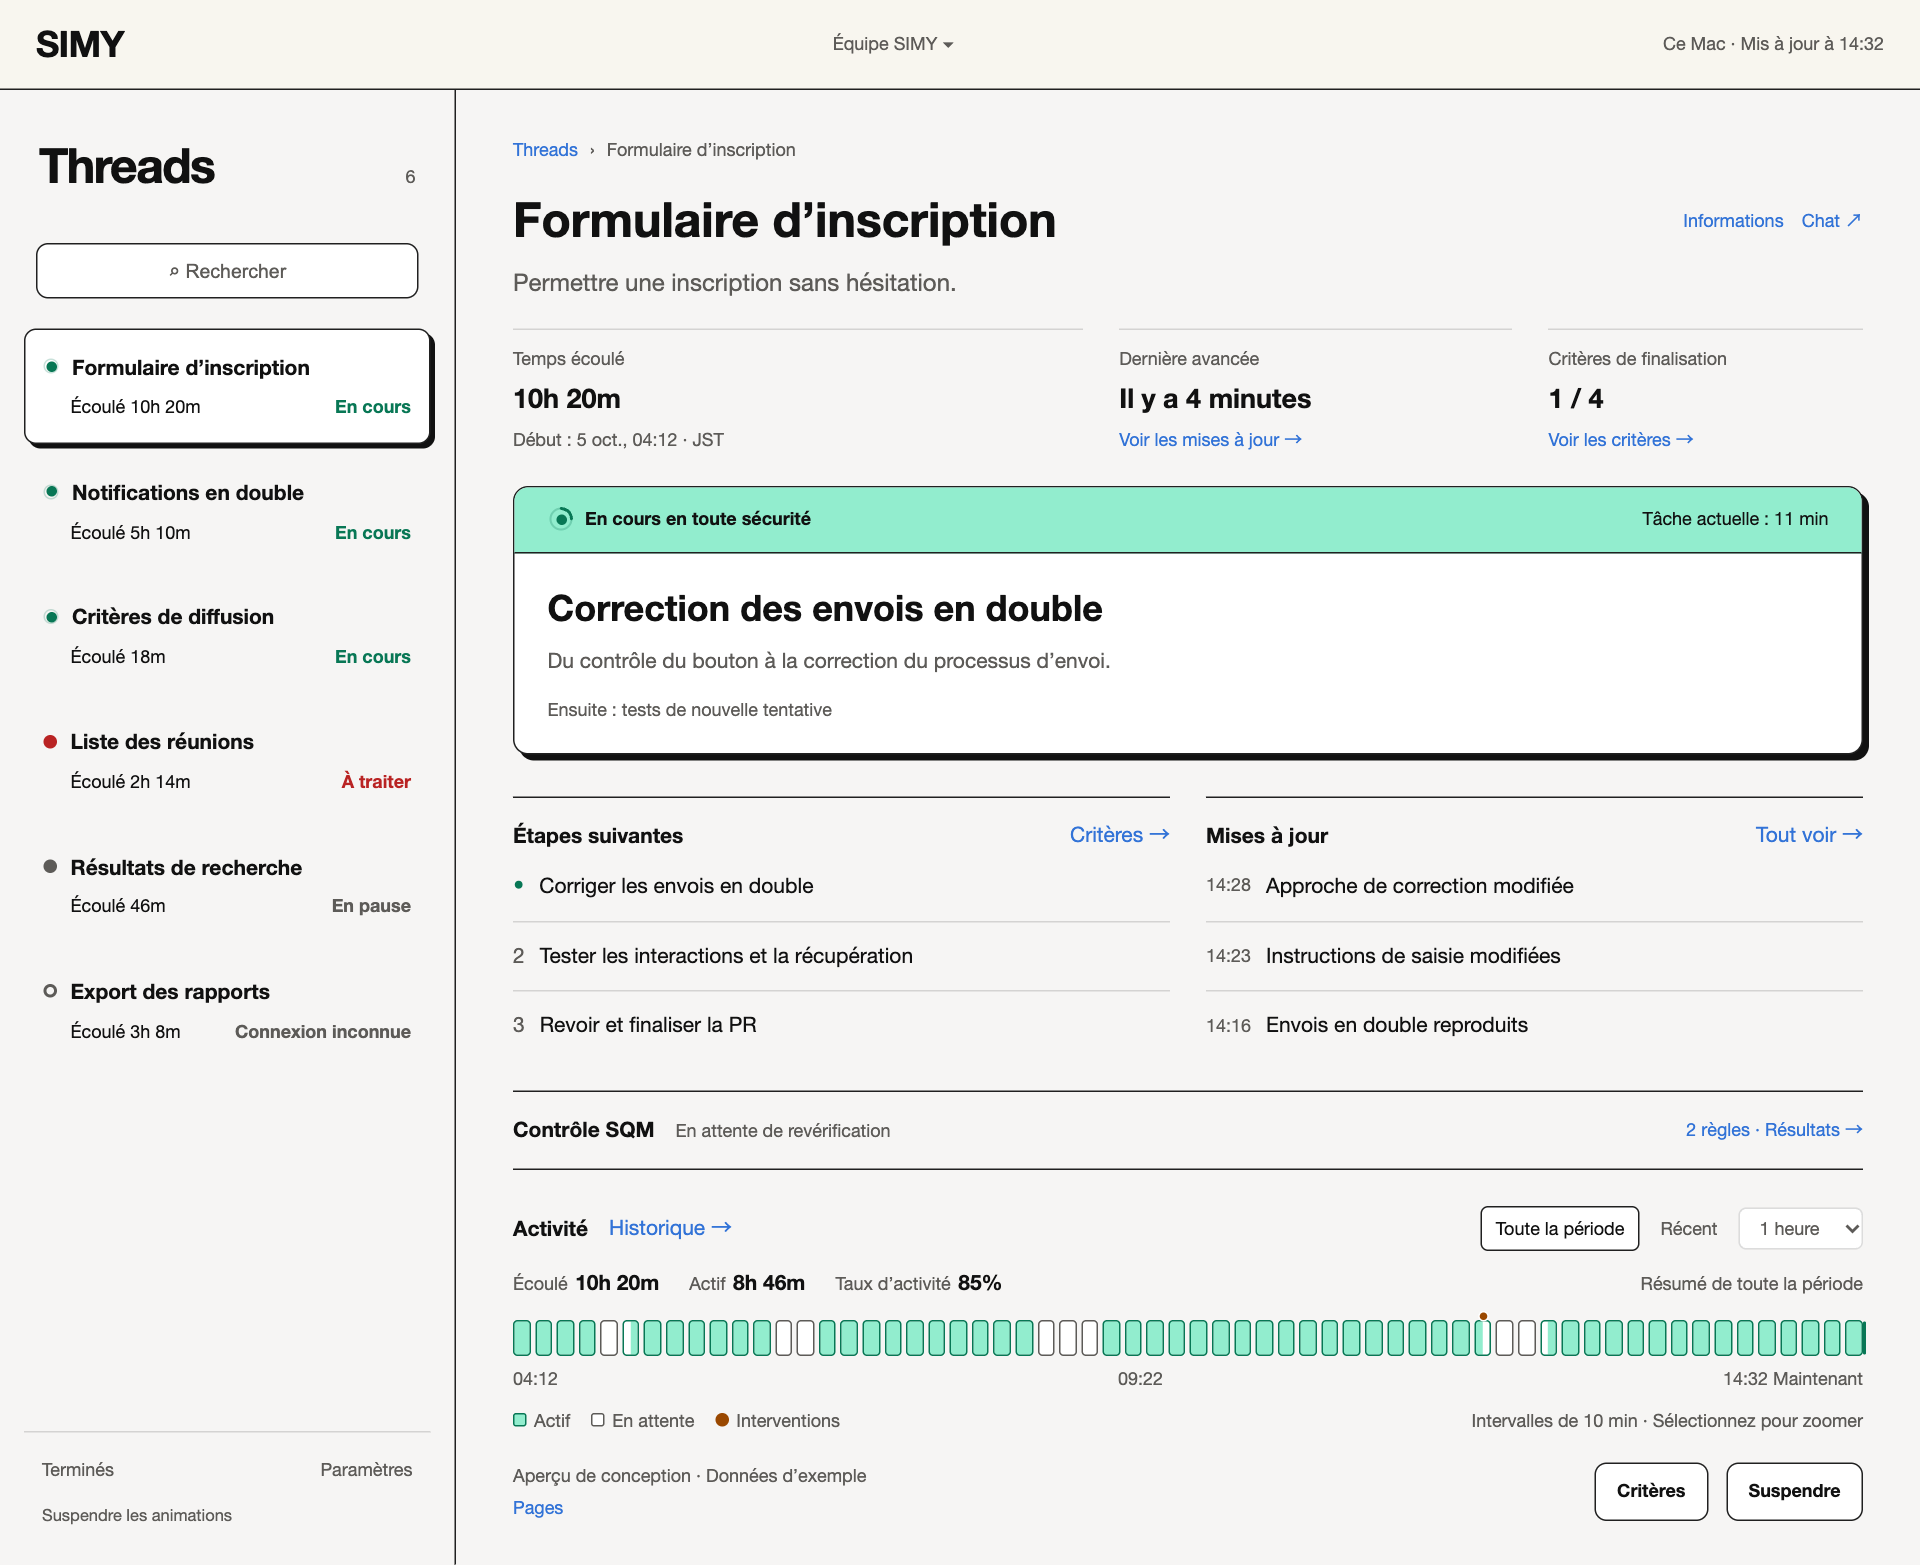Open update Approche de correction modifiée
1920x1565 pixels.
click(x=1534, y=886)
